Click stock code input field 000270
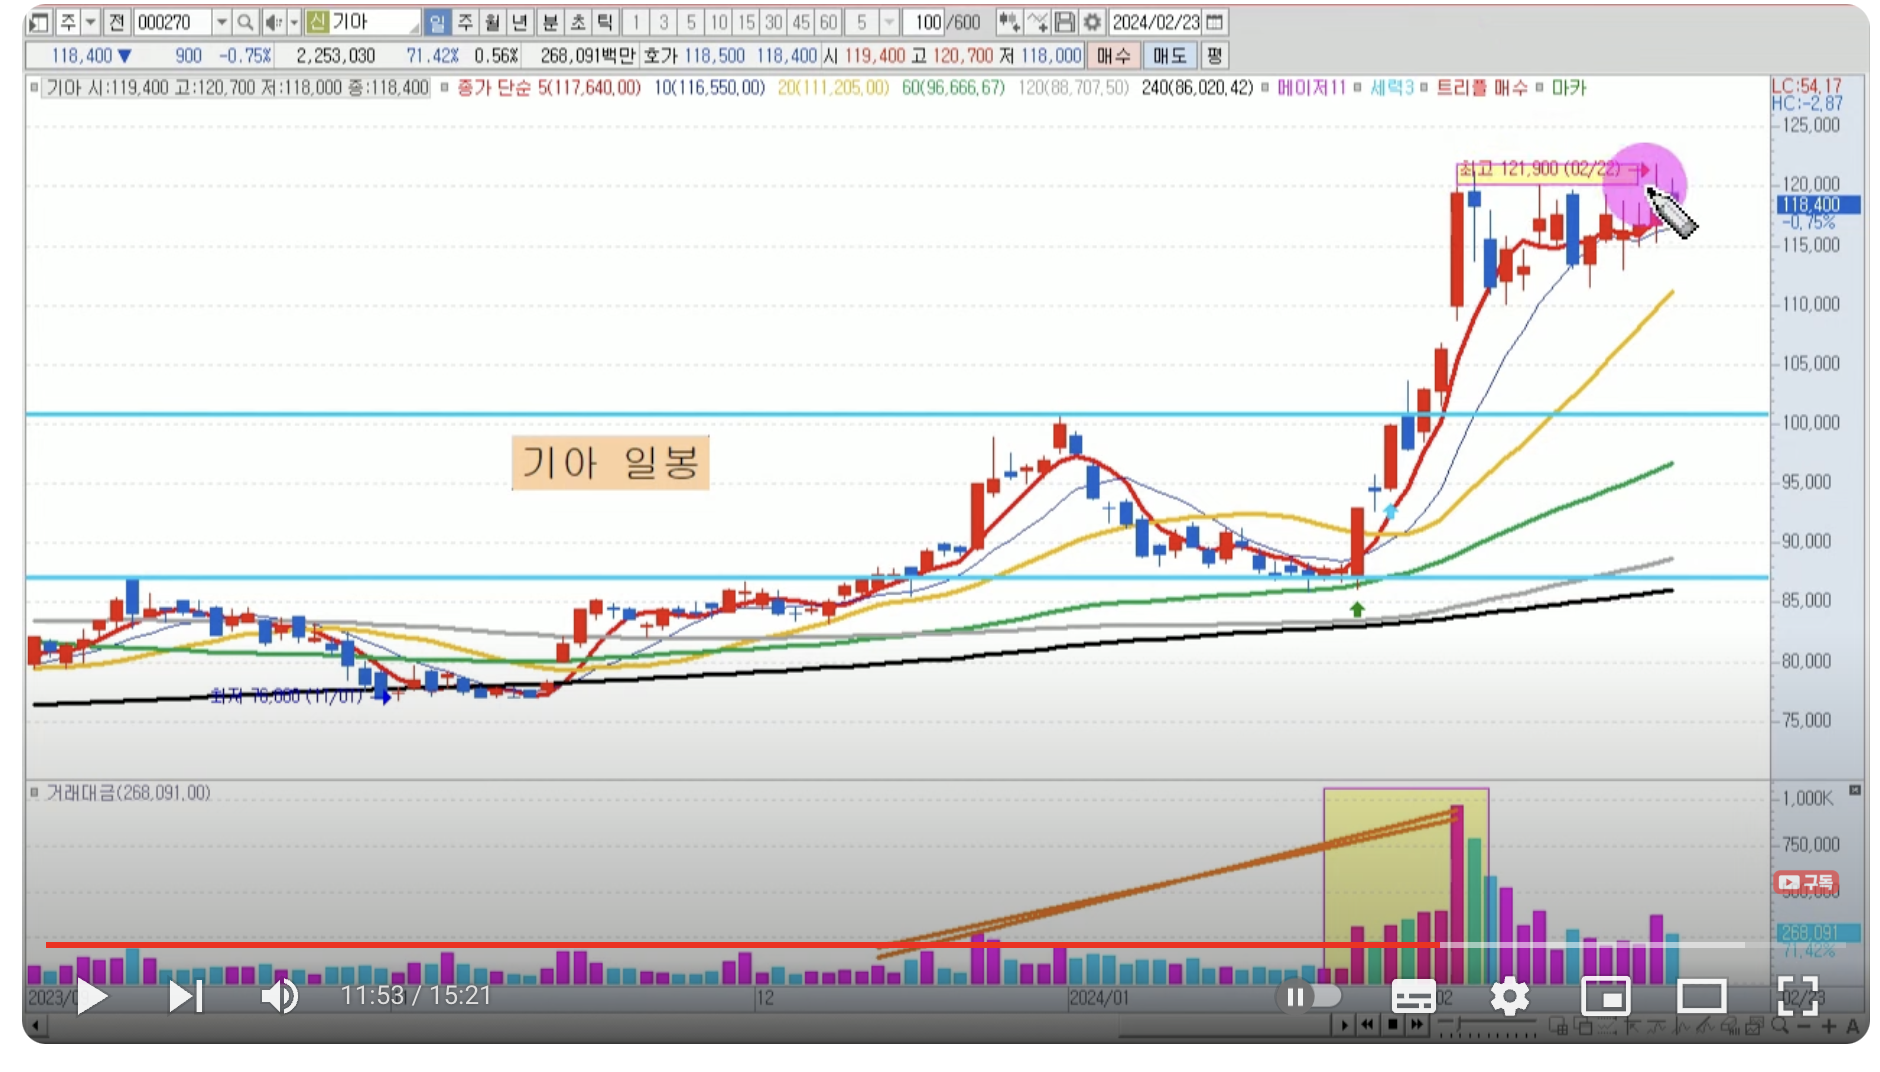This screenshot has width=1880, height=1072. click(x=172, y=22)
